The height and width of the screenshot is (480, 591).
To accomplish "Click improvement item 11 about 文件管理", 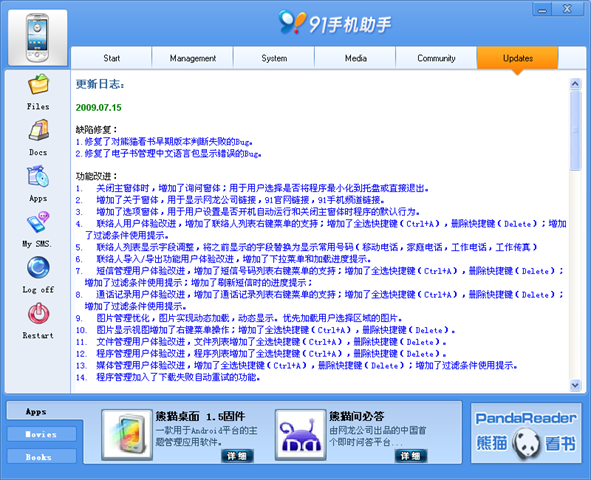I will point(261,342).
